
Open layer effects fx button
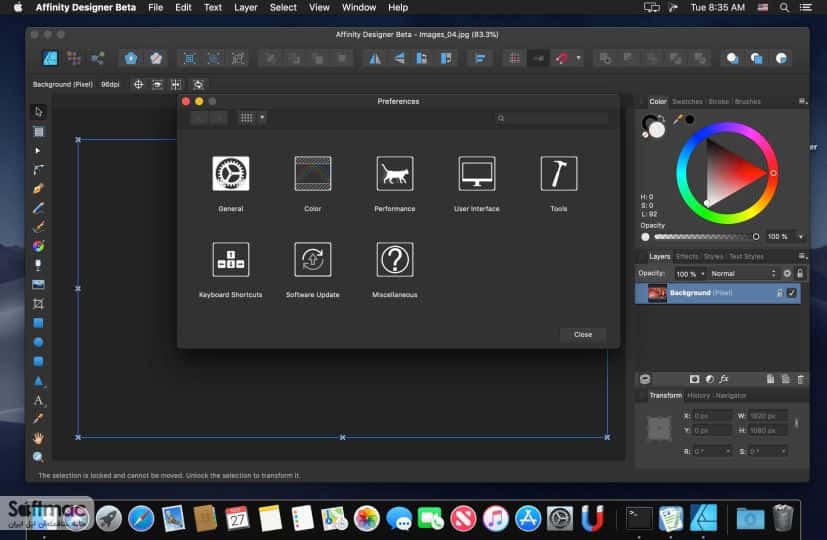pos(724,379)
